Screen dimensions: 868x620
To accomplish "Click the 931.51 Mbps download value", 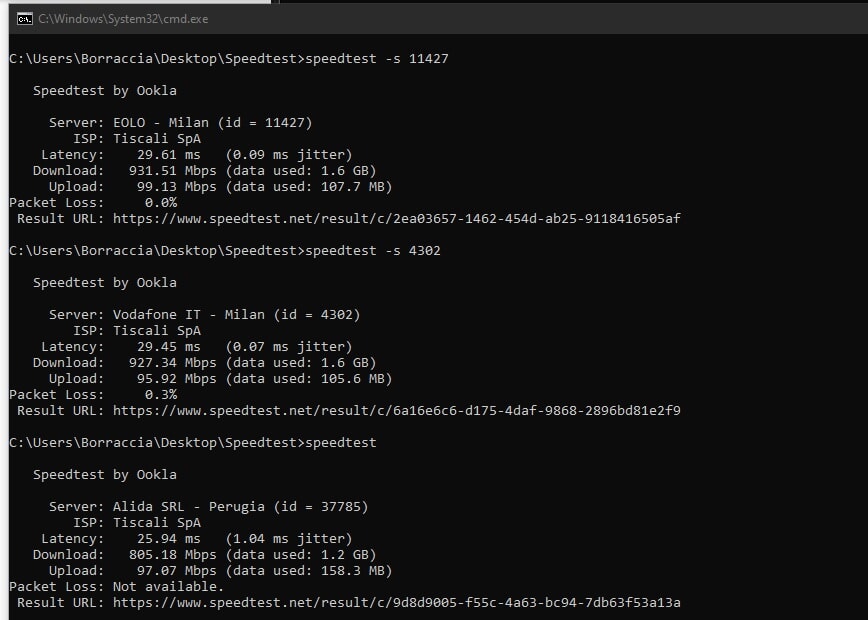I will pos(172,170).
